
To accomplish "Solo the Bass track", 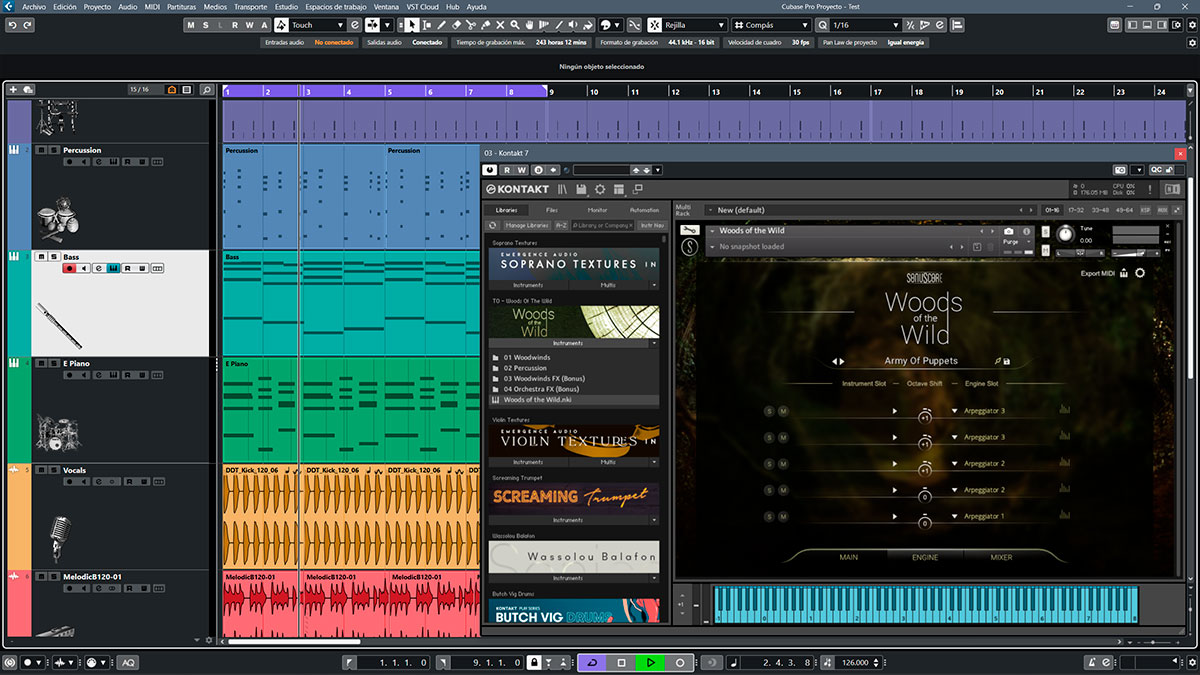I will point(53,257).
